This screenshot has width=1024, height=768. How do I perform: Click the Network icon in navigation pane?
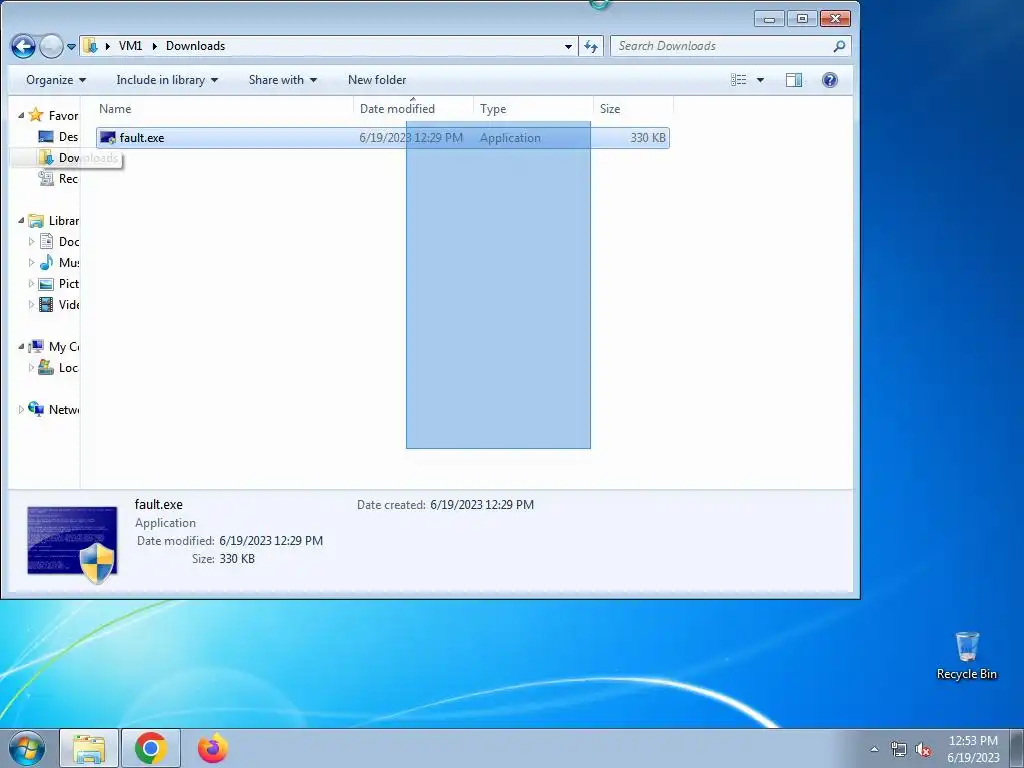click(37, 409)
